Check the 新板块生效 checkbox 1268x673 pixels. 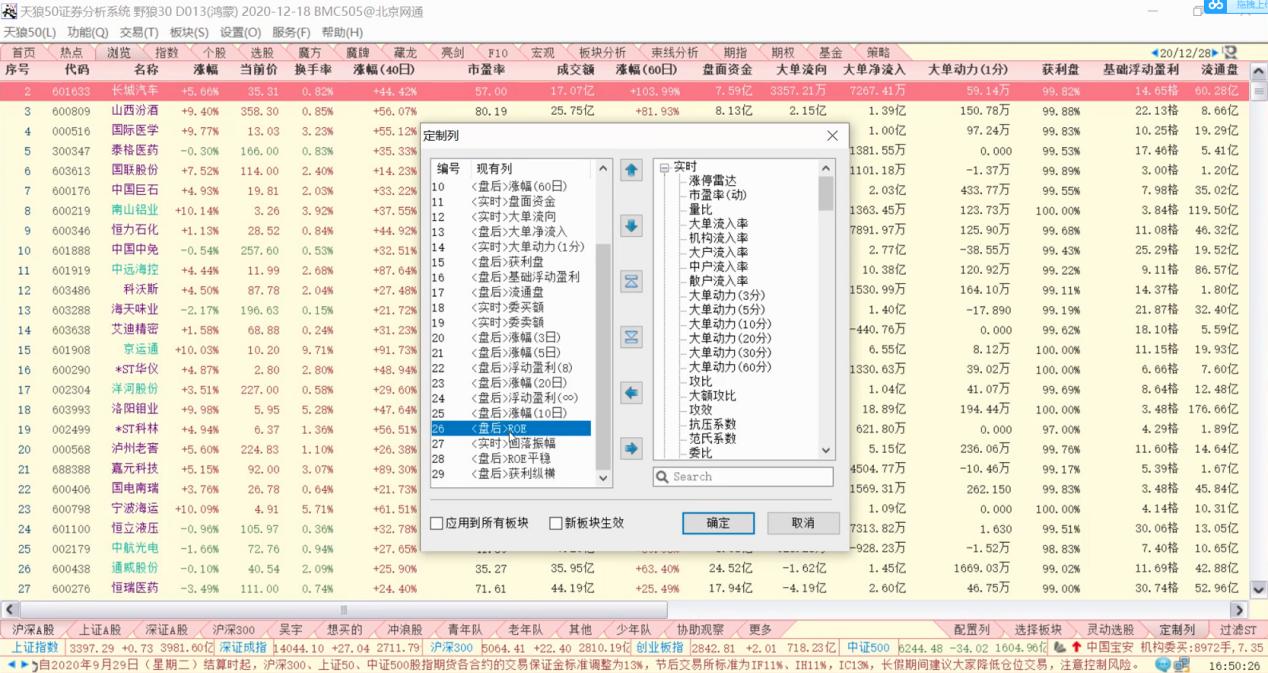click(555, 524)
